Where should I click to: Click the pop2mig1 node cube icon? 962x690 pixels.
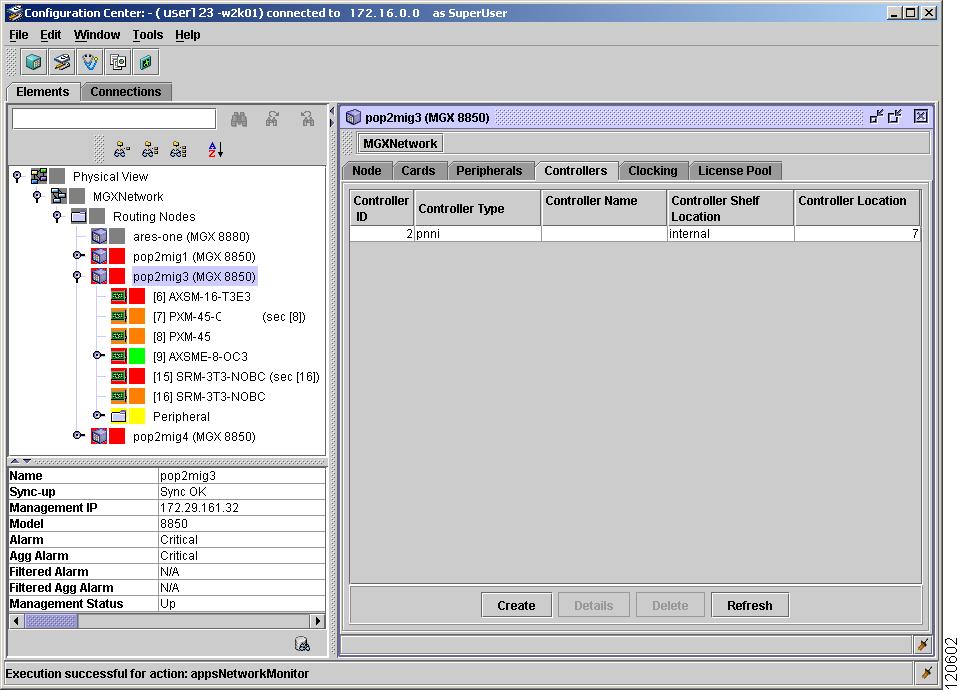coord(99,256)
